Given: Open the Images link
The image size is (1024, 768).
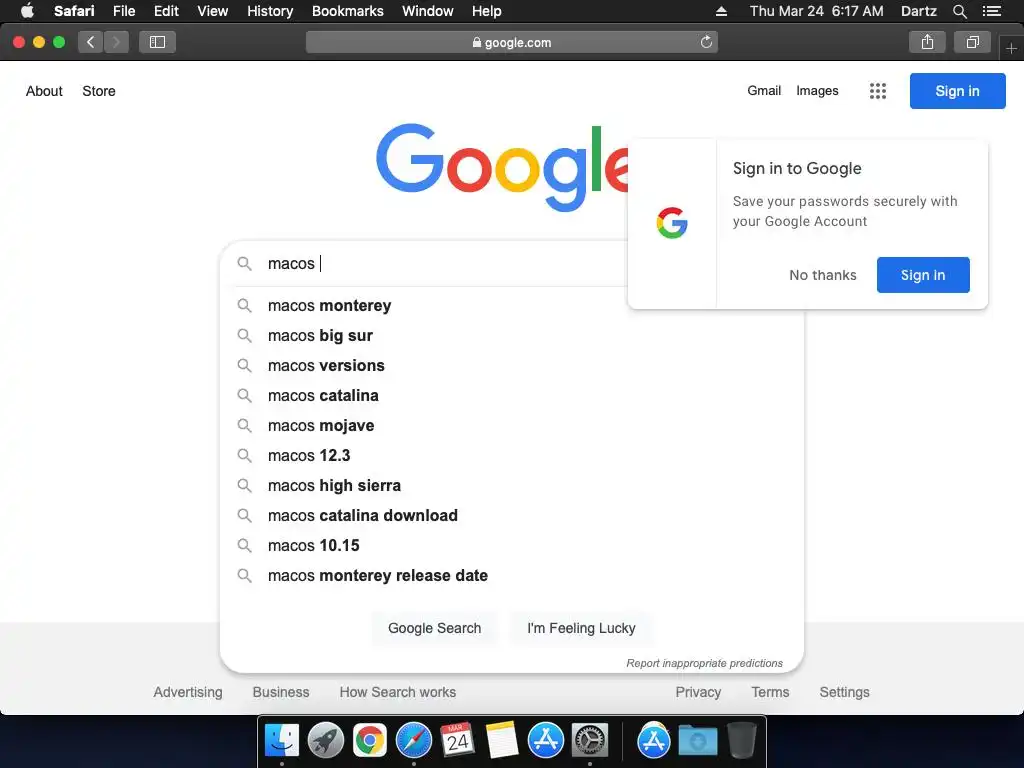Looking at the screenshot, I should tap(817, 91).
